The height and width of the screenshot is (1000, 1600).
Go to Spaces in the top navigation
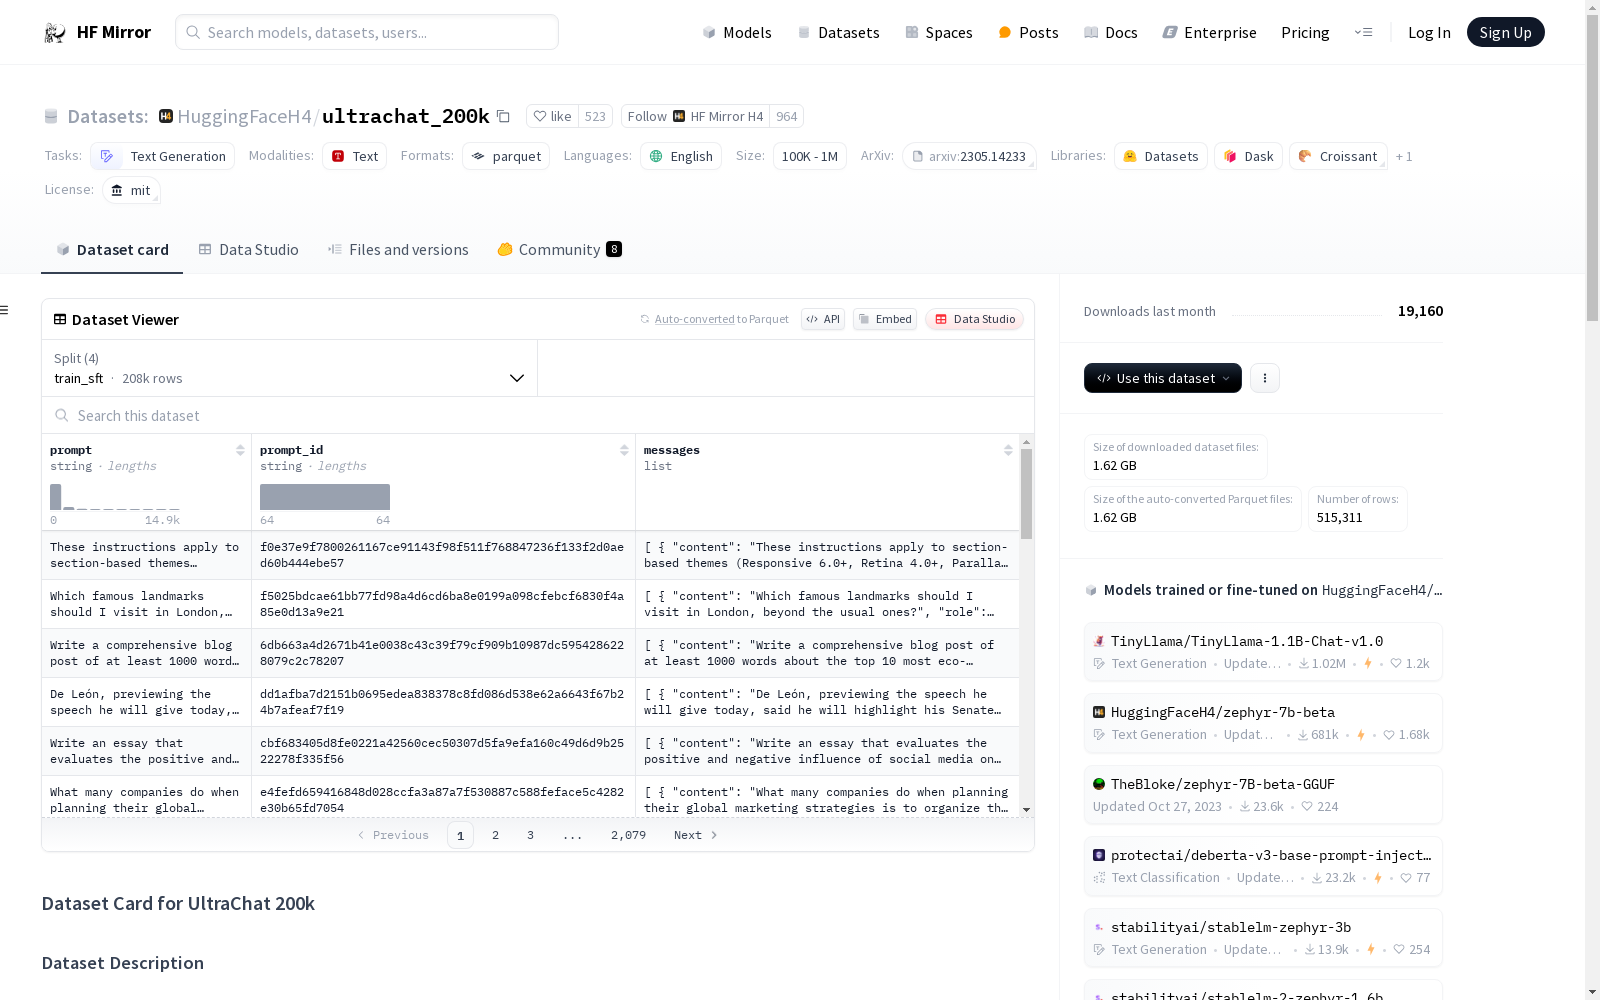pos(939,32)
